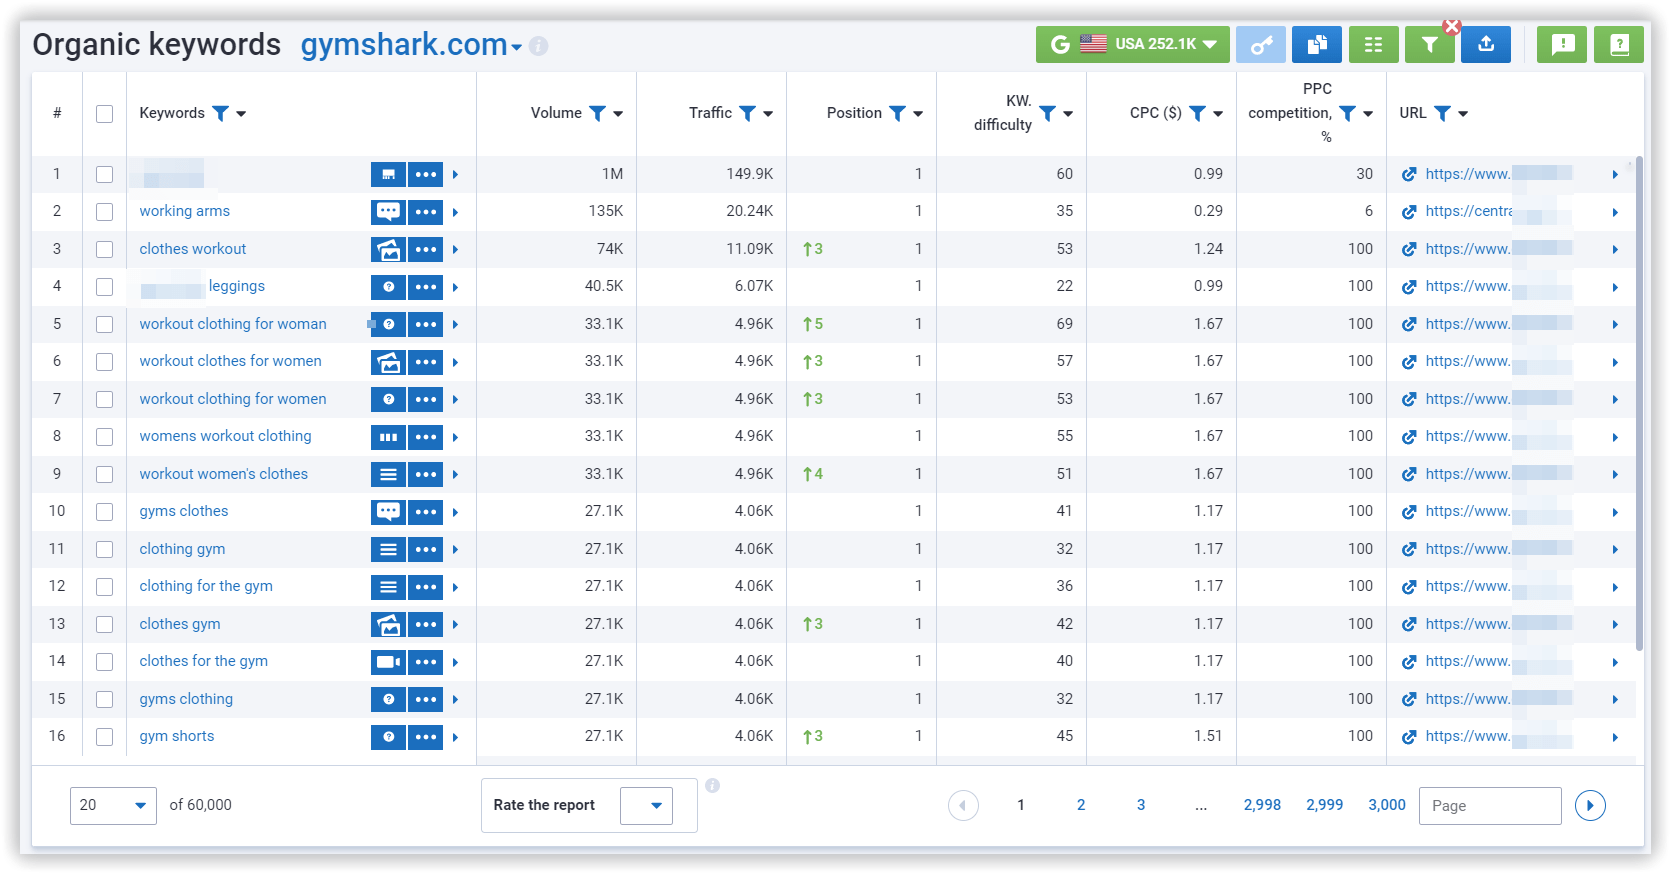Click the previous page arrow button
The width and height of the screenshot is (1671, 874).
pyautogui.click(x=963, y=805)
